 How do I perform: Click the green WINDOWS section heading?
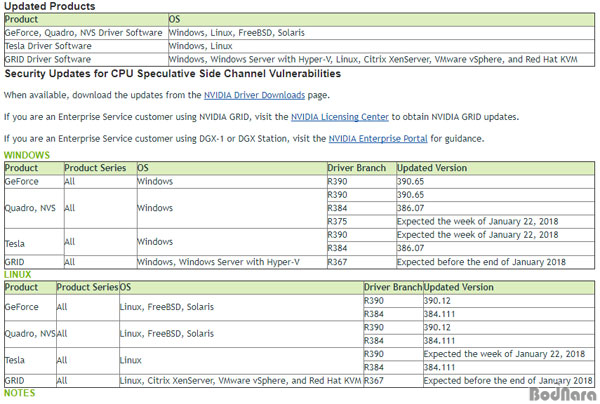pos(27,155)
